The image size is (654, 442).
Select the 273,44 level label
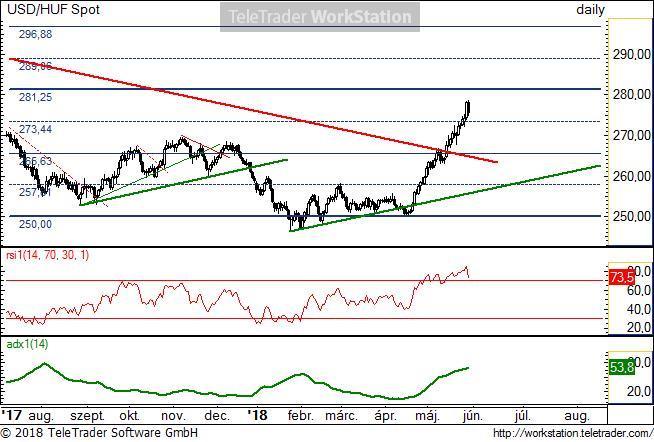coord(35,129)
